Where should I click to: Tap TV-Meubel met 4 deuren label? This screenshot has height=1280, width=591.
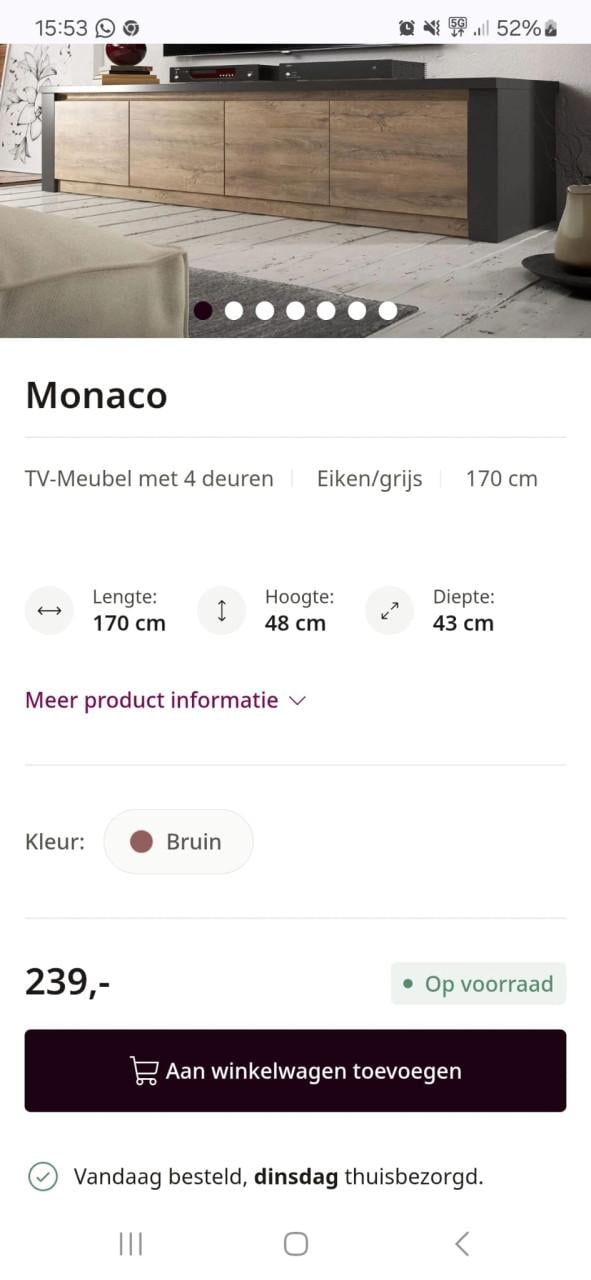click(x=148, y=478)
